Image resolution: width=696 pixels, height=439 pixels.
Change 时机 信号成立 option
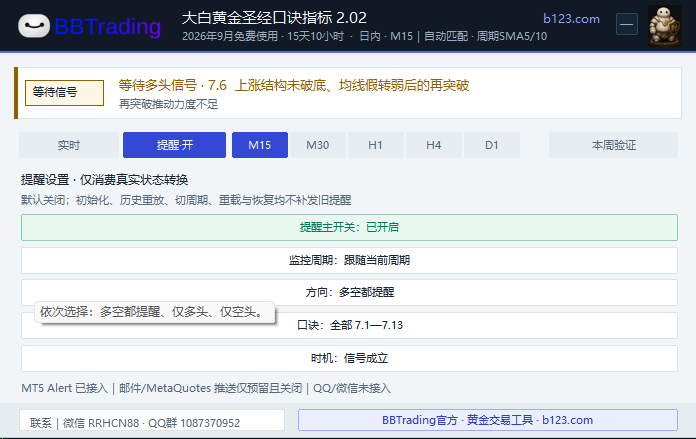click(349, 358)
